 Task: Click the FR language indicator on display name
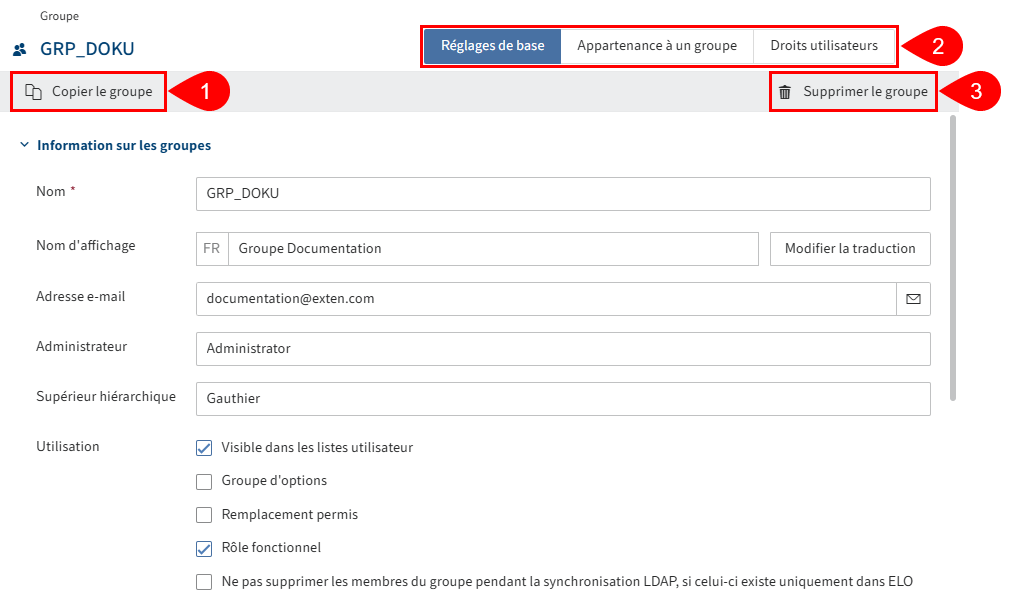coord(211,248)
